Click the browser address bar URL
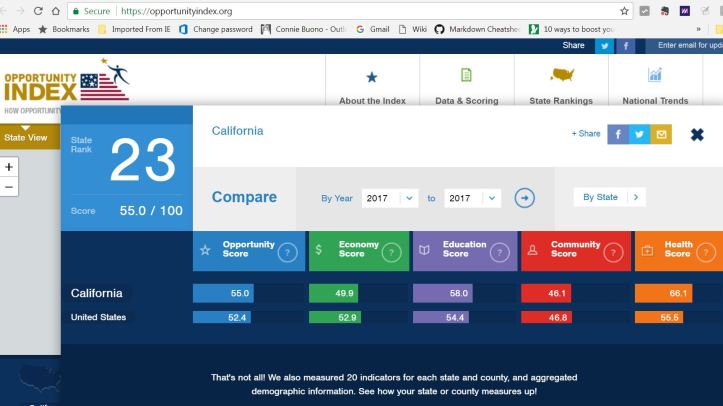The image size is (723, 406). click(x=177, y=11)
